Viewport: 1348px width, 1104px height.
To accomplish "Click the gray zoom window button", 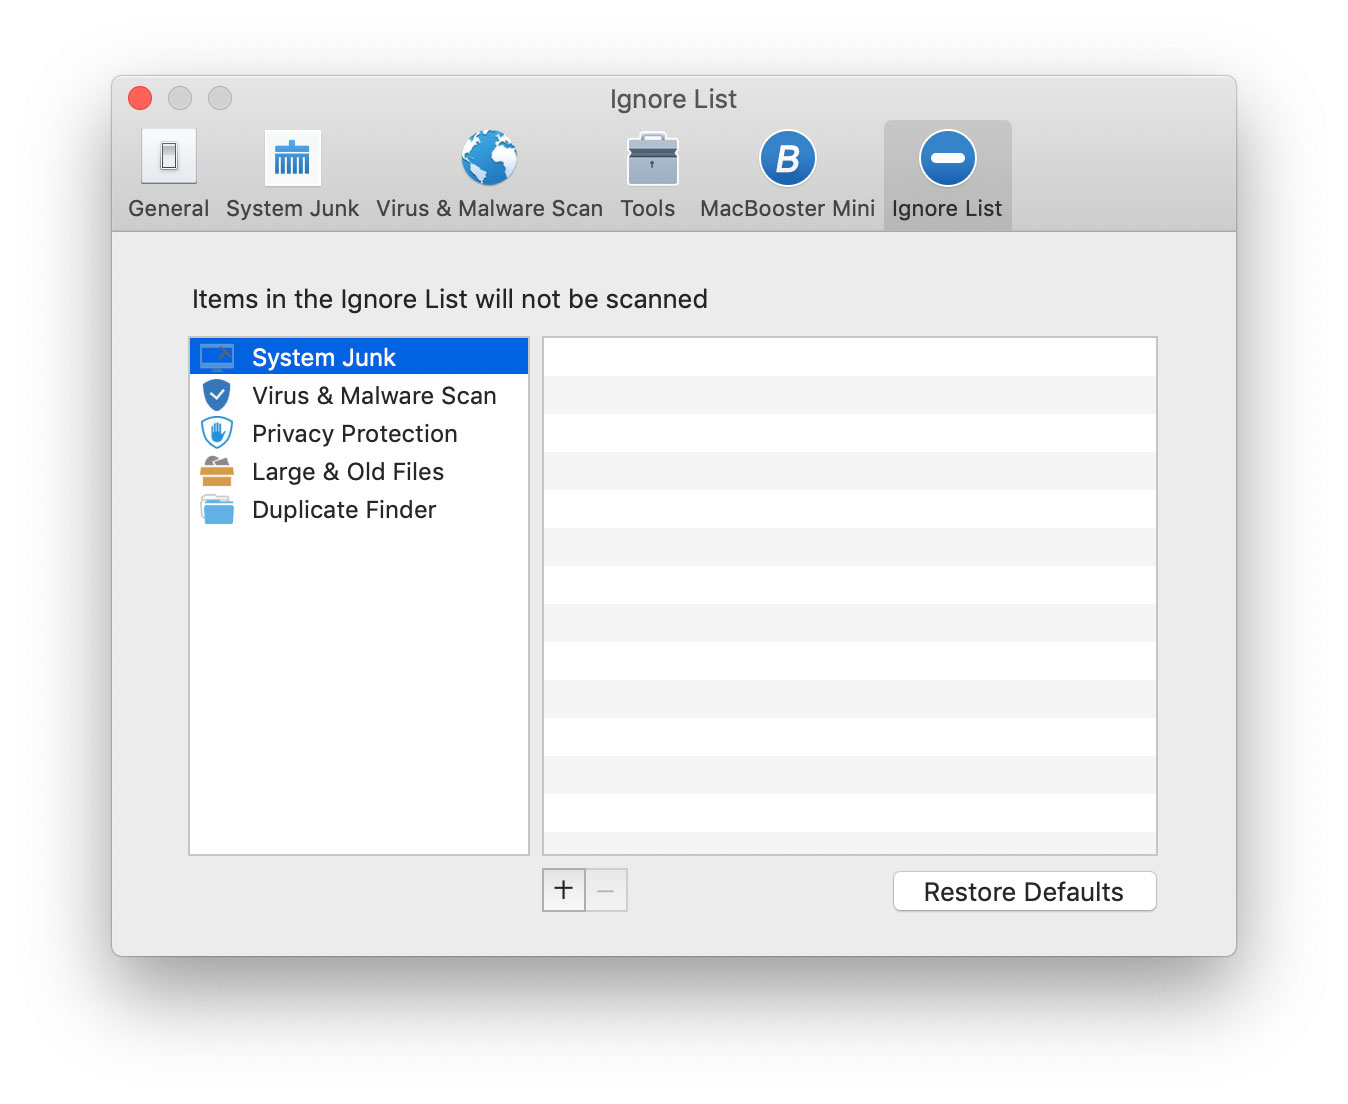I will (x=220, y=98).
